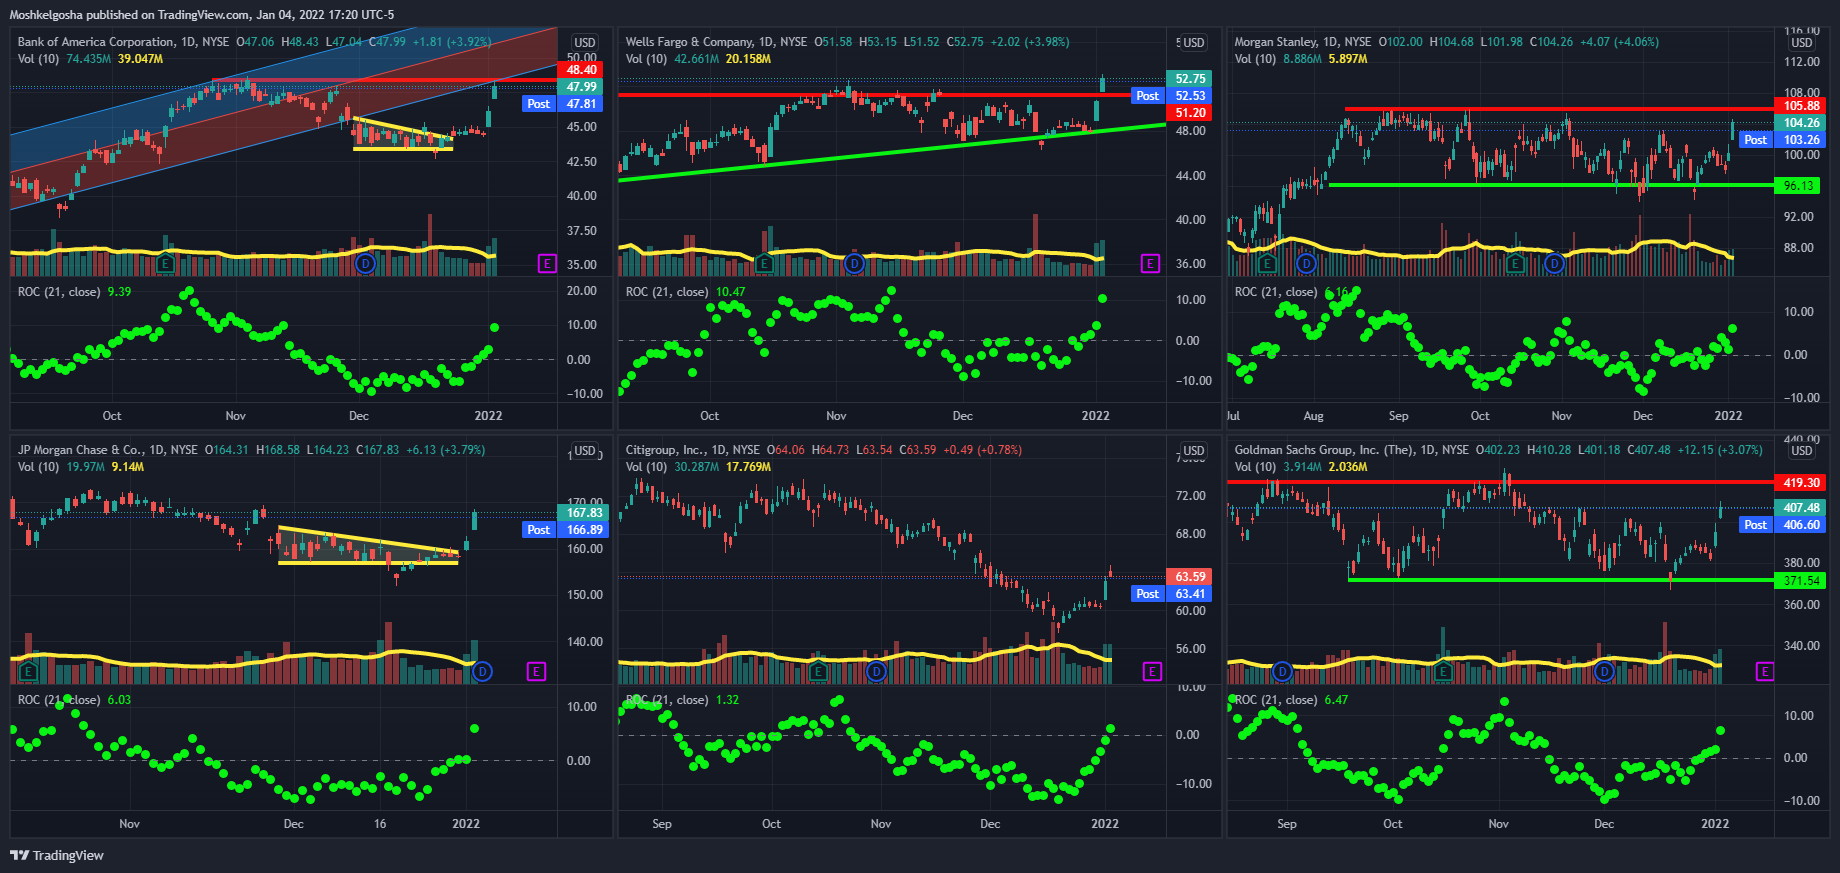
Task: Select green support line on Goldman Sachs chart
Action: (x=1561, y=580)
